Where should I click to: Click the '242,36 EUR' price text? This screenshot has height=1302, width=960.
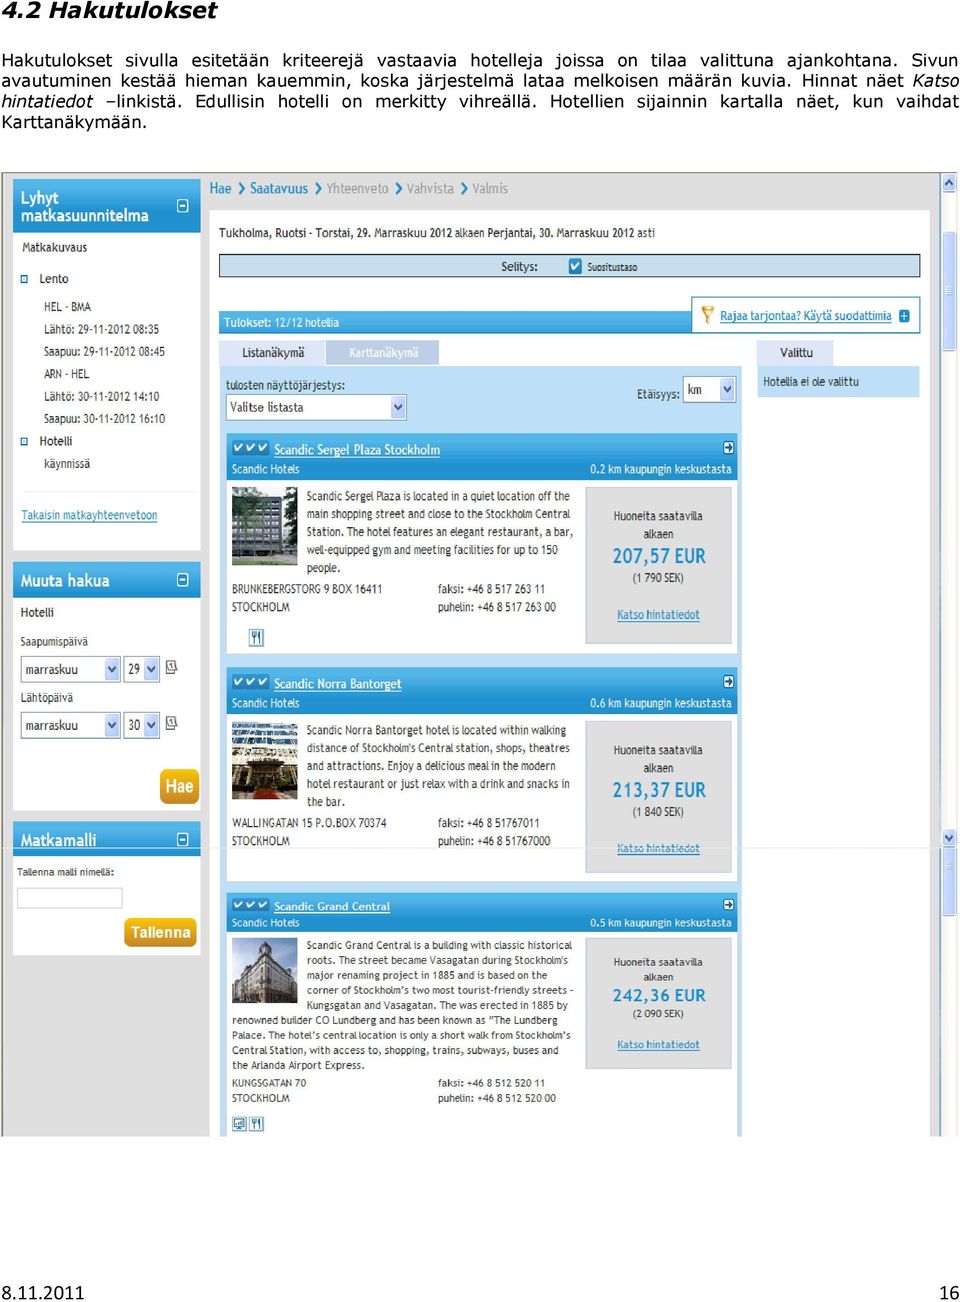[659, 995]
